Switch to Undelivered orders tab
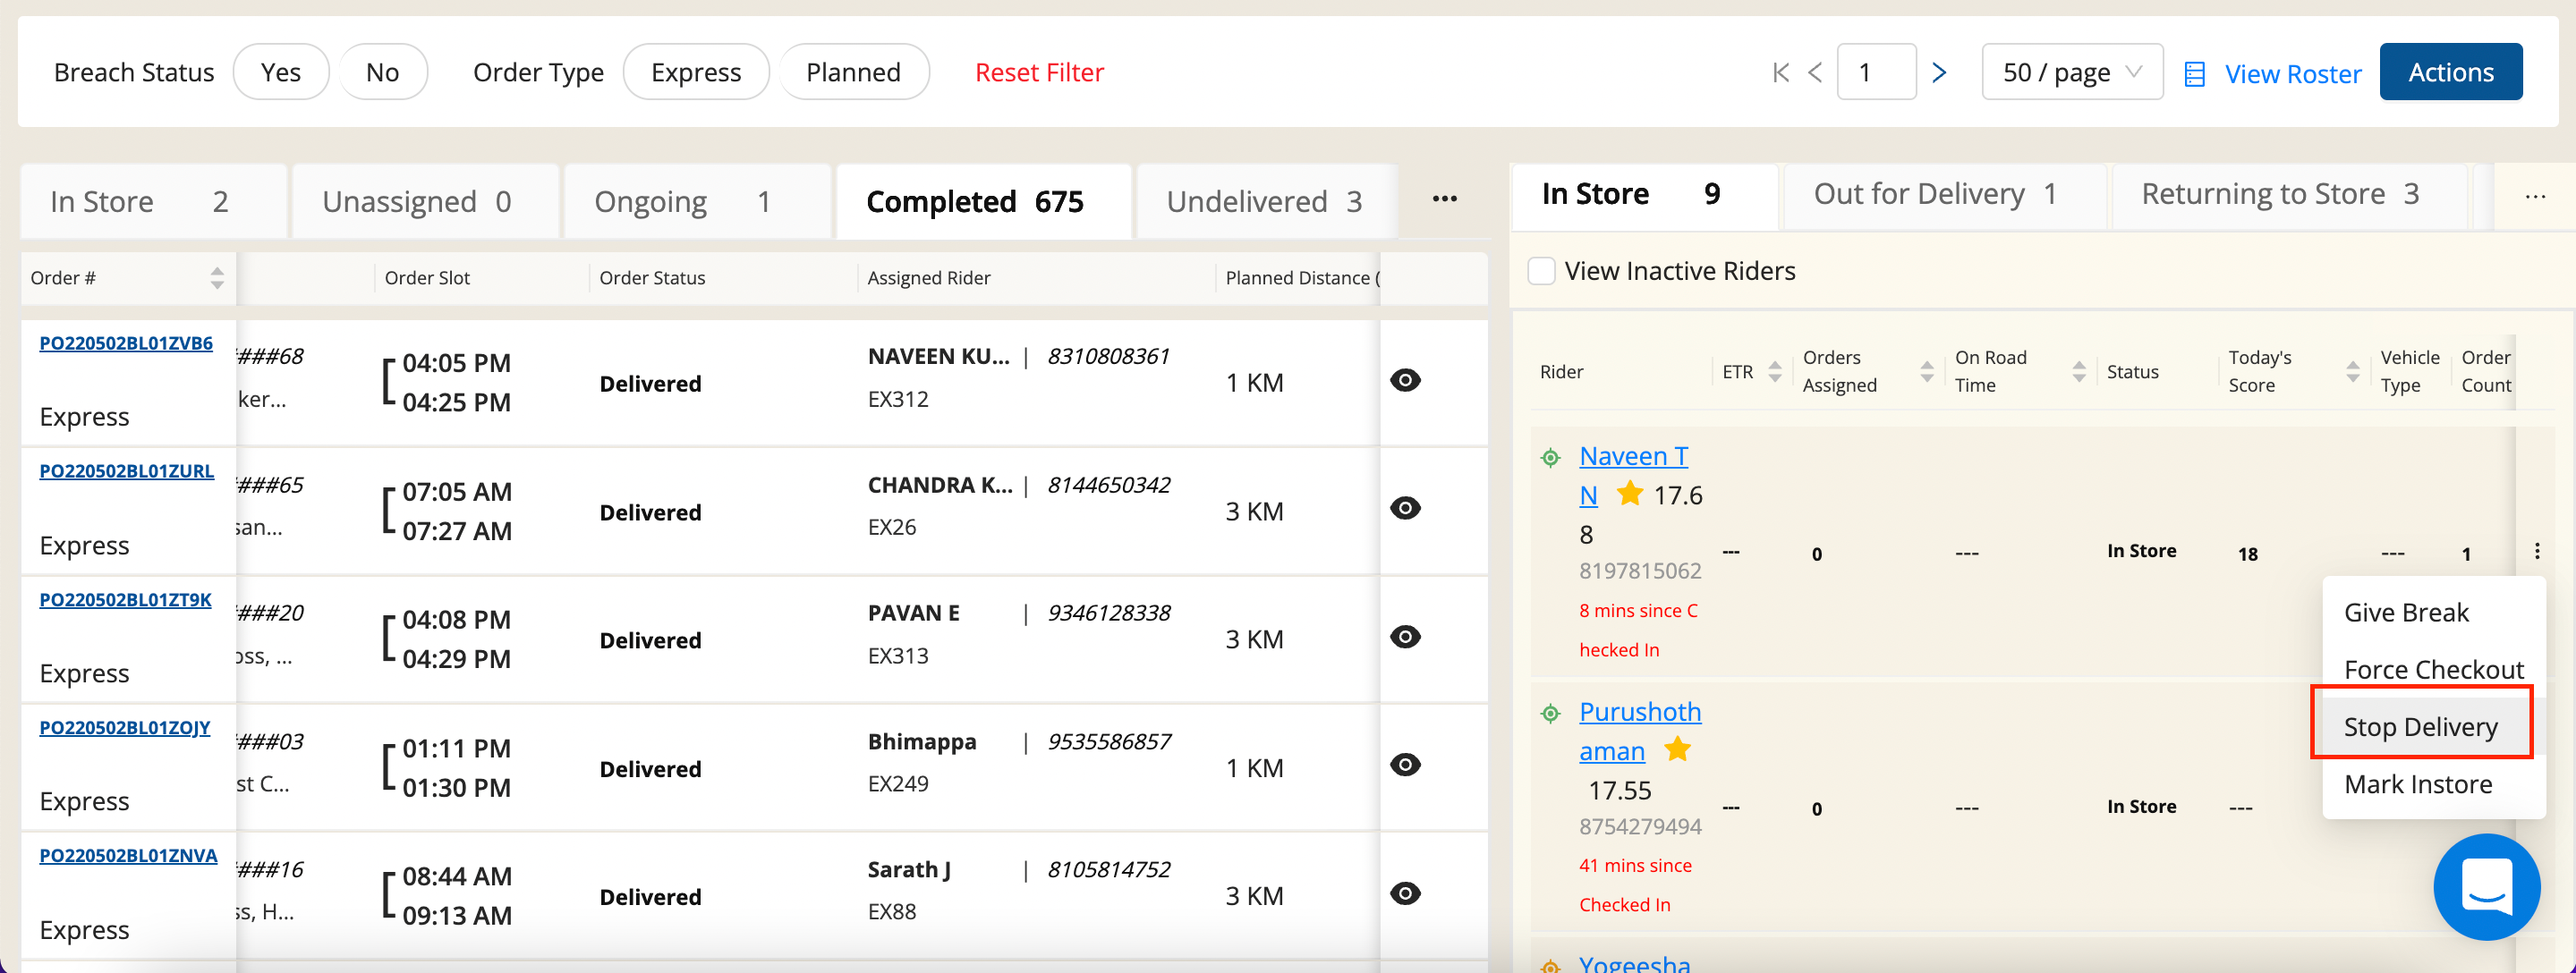 point(1264,202)
